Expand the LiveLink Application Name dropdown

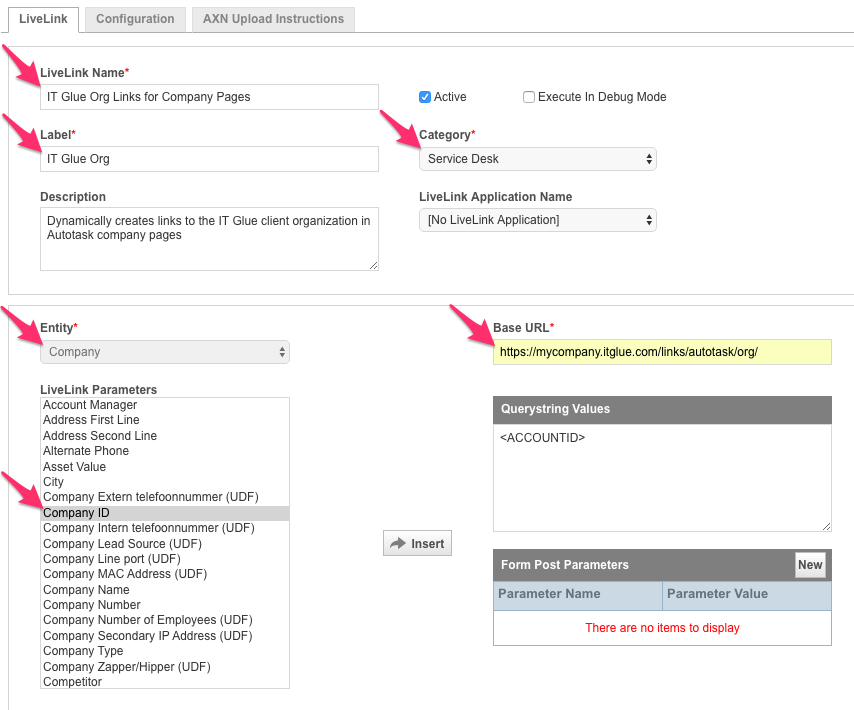[x=537, y=220]
